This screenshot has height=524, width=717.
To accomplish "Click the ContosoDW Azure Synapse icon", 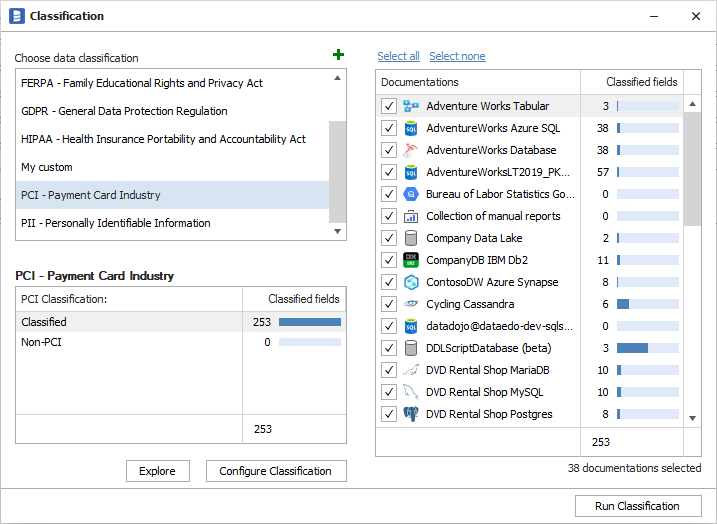I will [x=410, y=282].
